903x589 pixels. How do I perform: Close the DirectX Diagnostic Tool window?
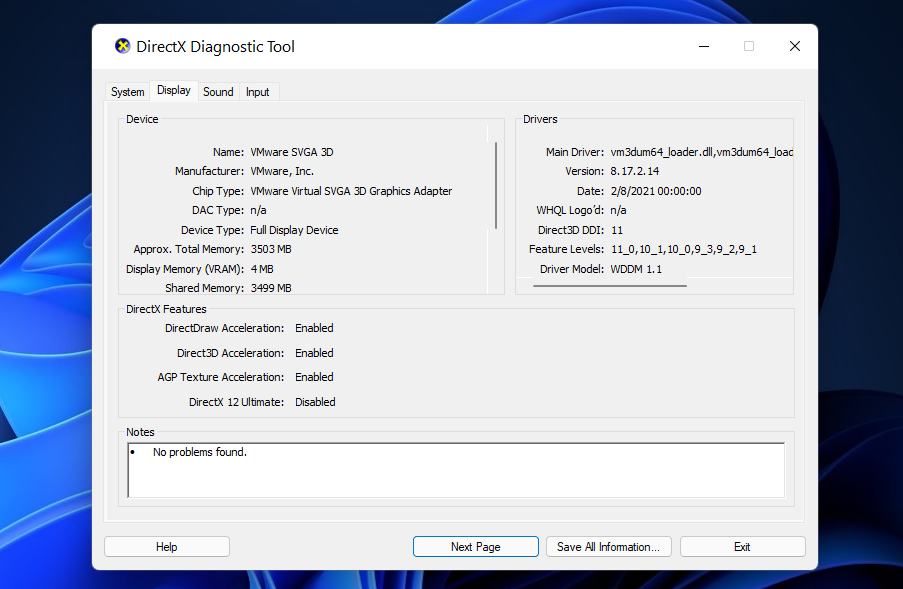click(x=795, y=46)
